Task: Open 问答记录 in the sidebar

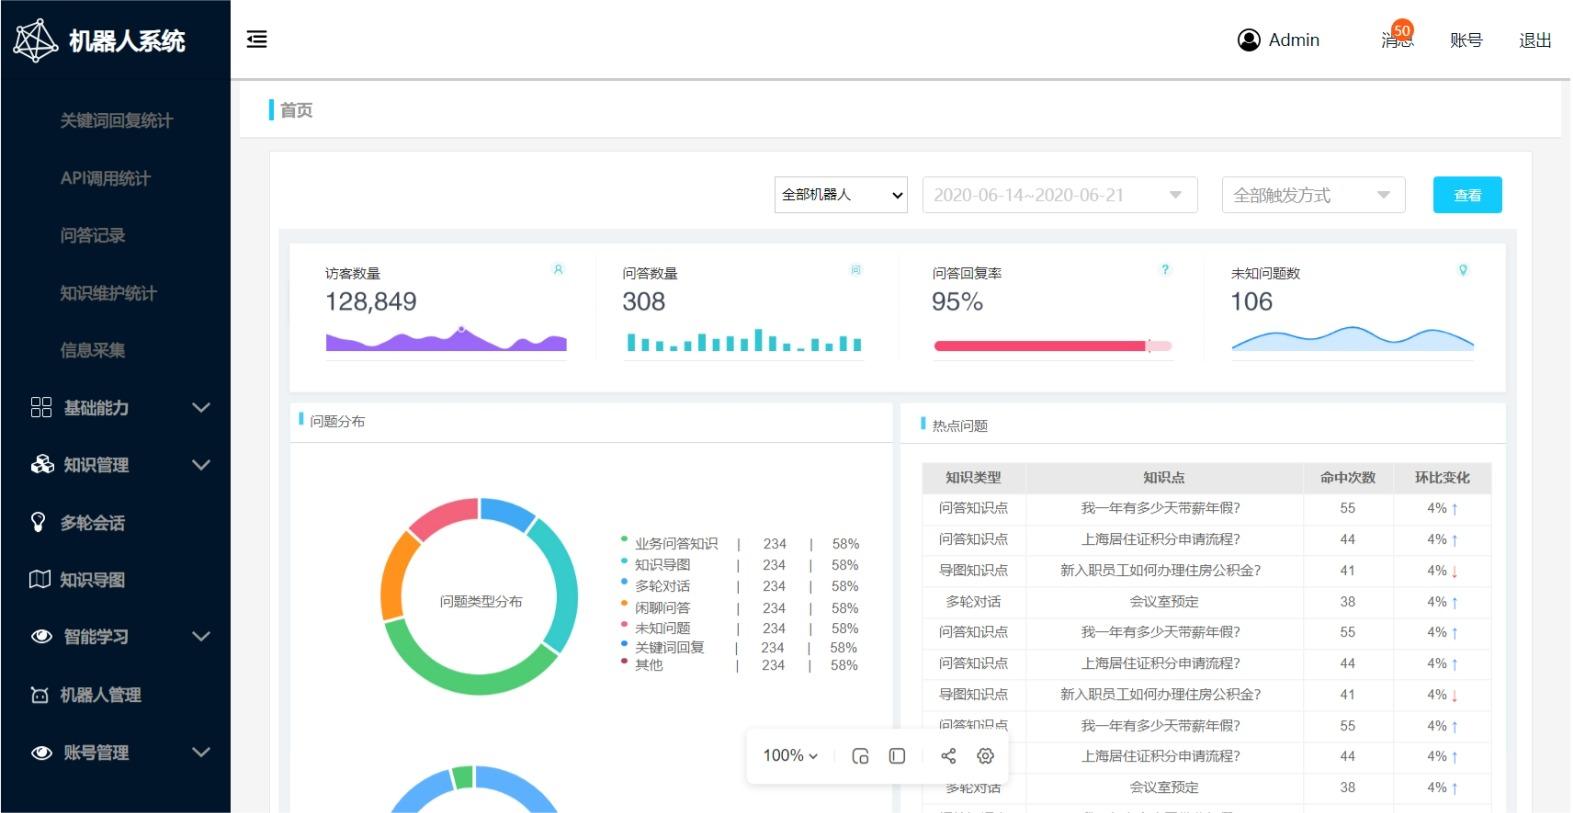Action: [x=92, y=235]
